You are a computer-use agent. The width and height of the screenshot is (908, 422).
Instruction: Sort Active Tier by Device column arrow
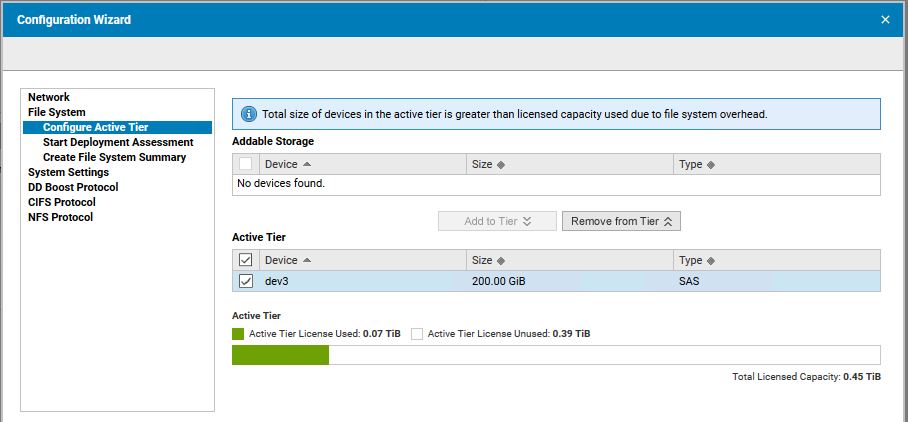click(307, 260)
